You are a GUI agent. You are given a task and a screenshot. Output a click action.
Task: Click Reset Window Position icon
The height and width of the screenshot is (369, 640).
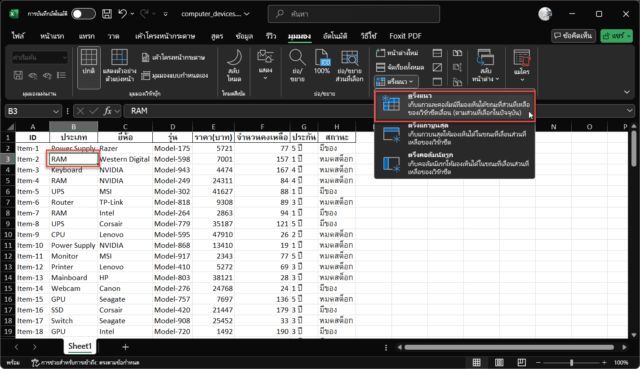coord(457,82)
